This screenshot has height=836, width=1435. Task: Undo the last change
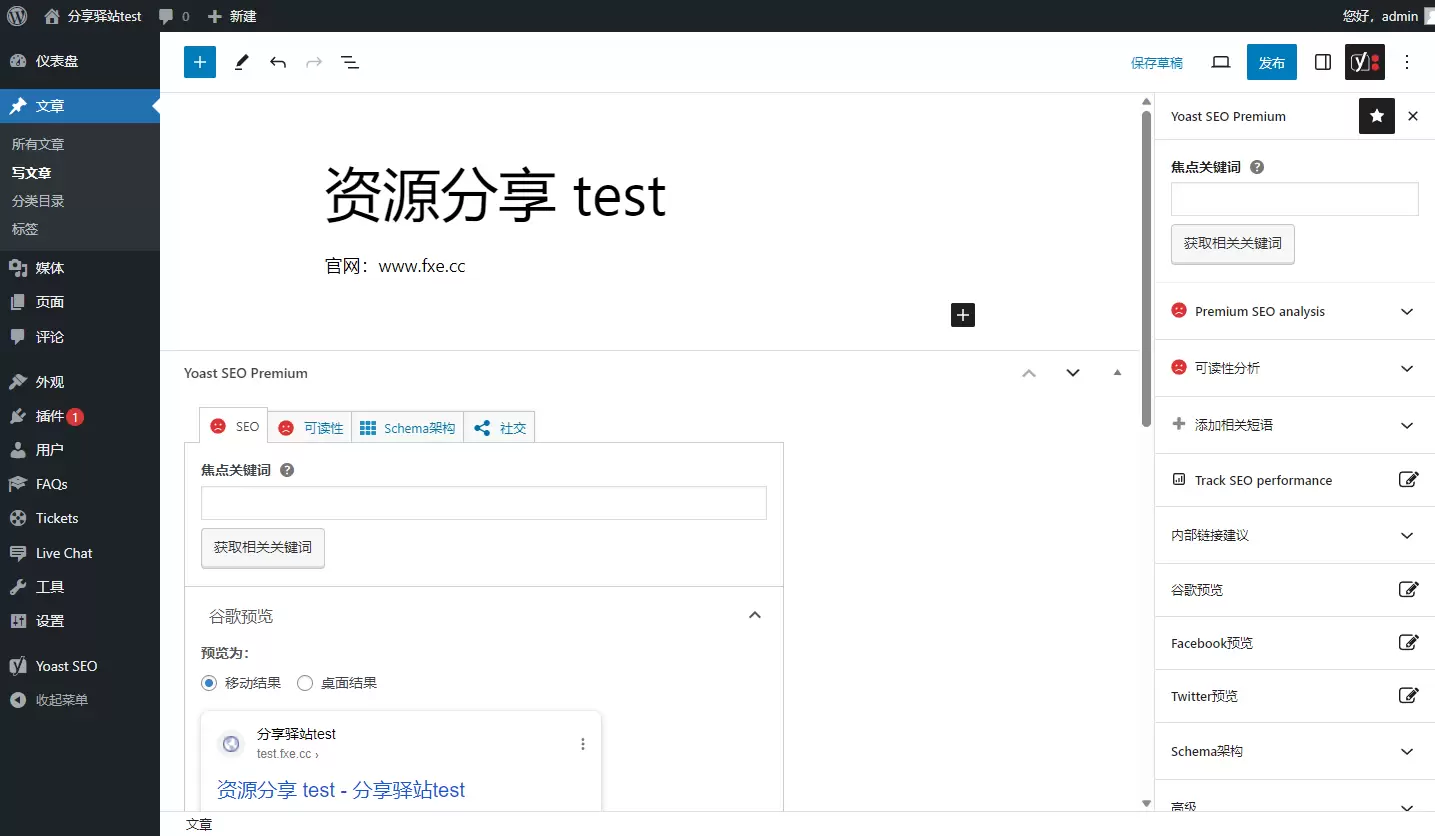coord(278,62)
